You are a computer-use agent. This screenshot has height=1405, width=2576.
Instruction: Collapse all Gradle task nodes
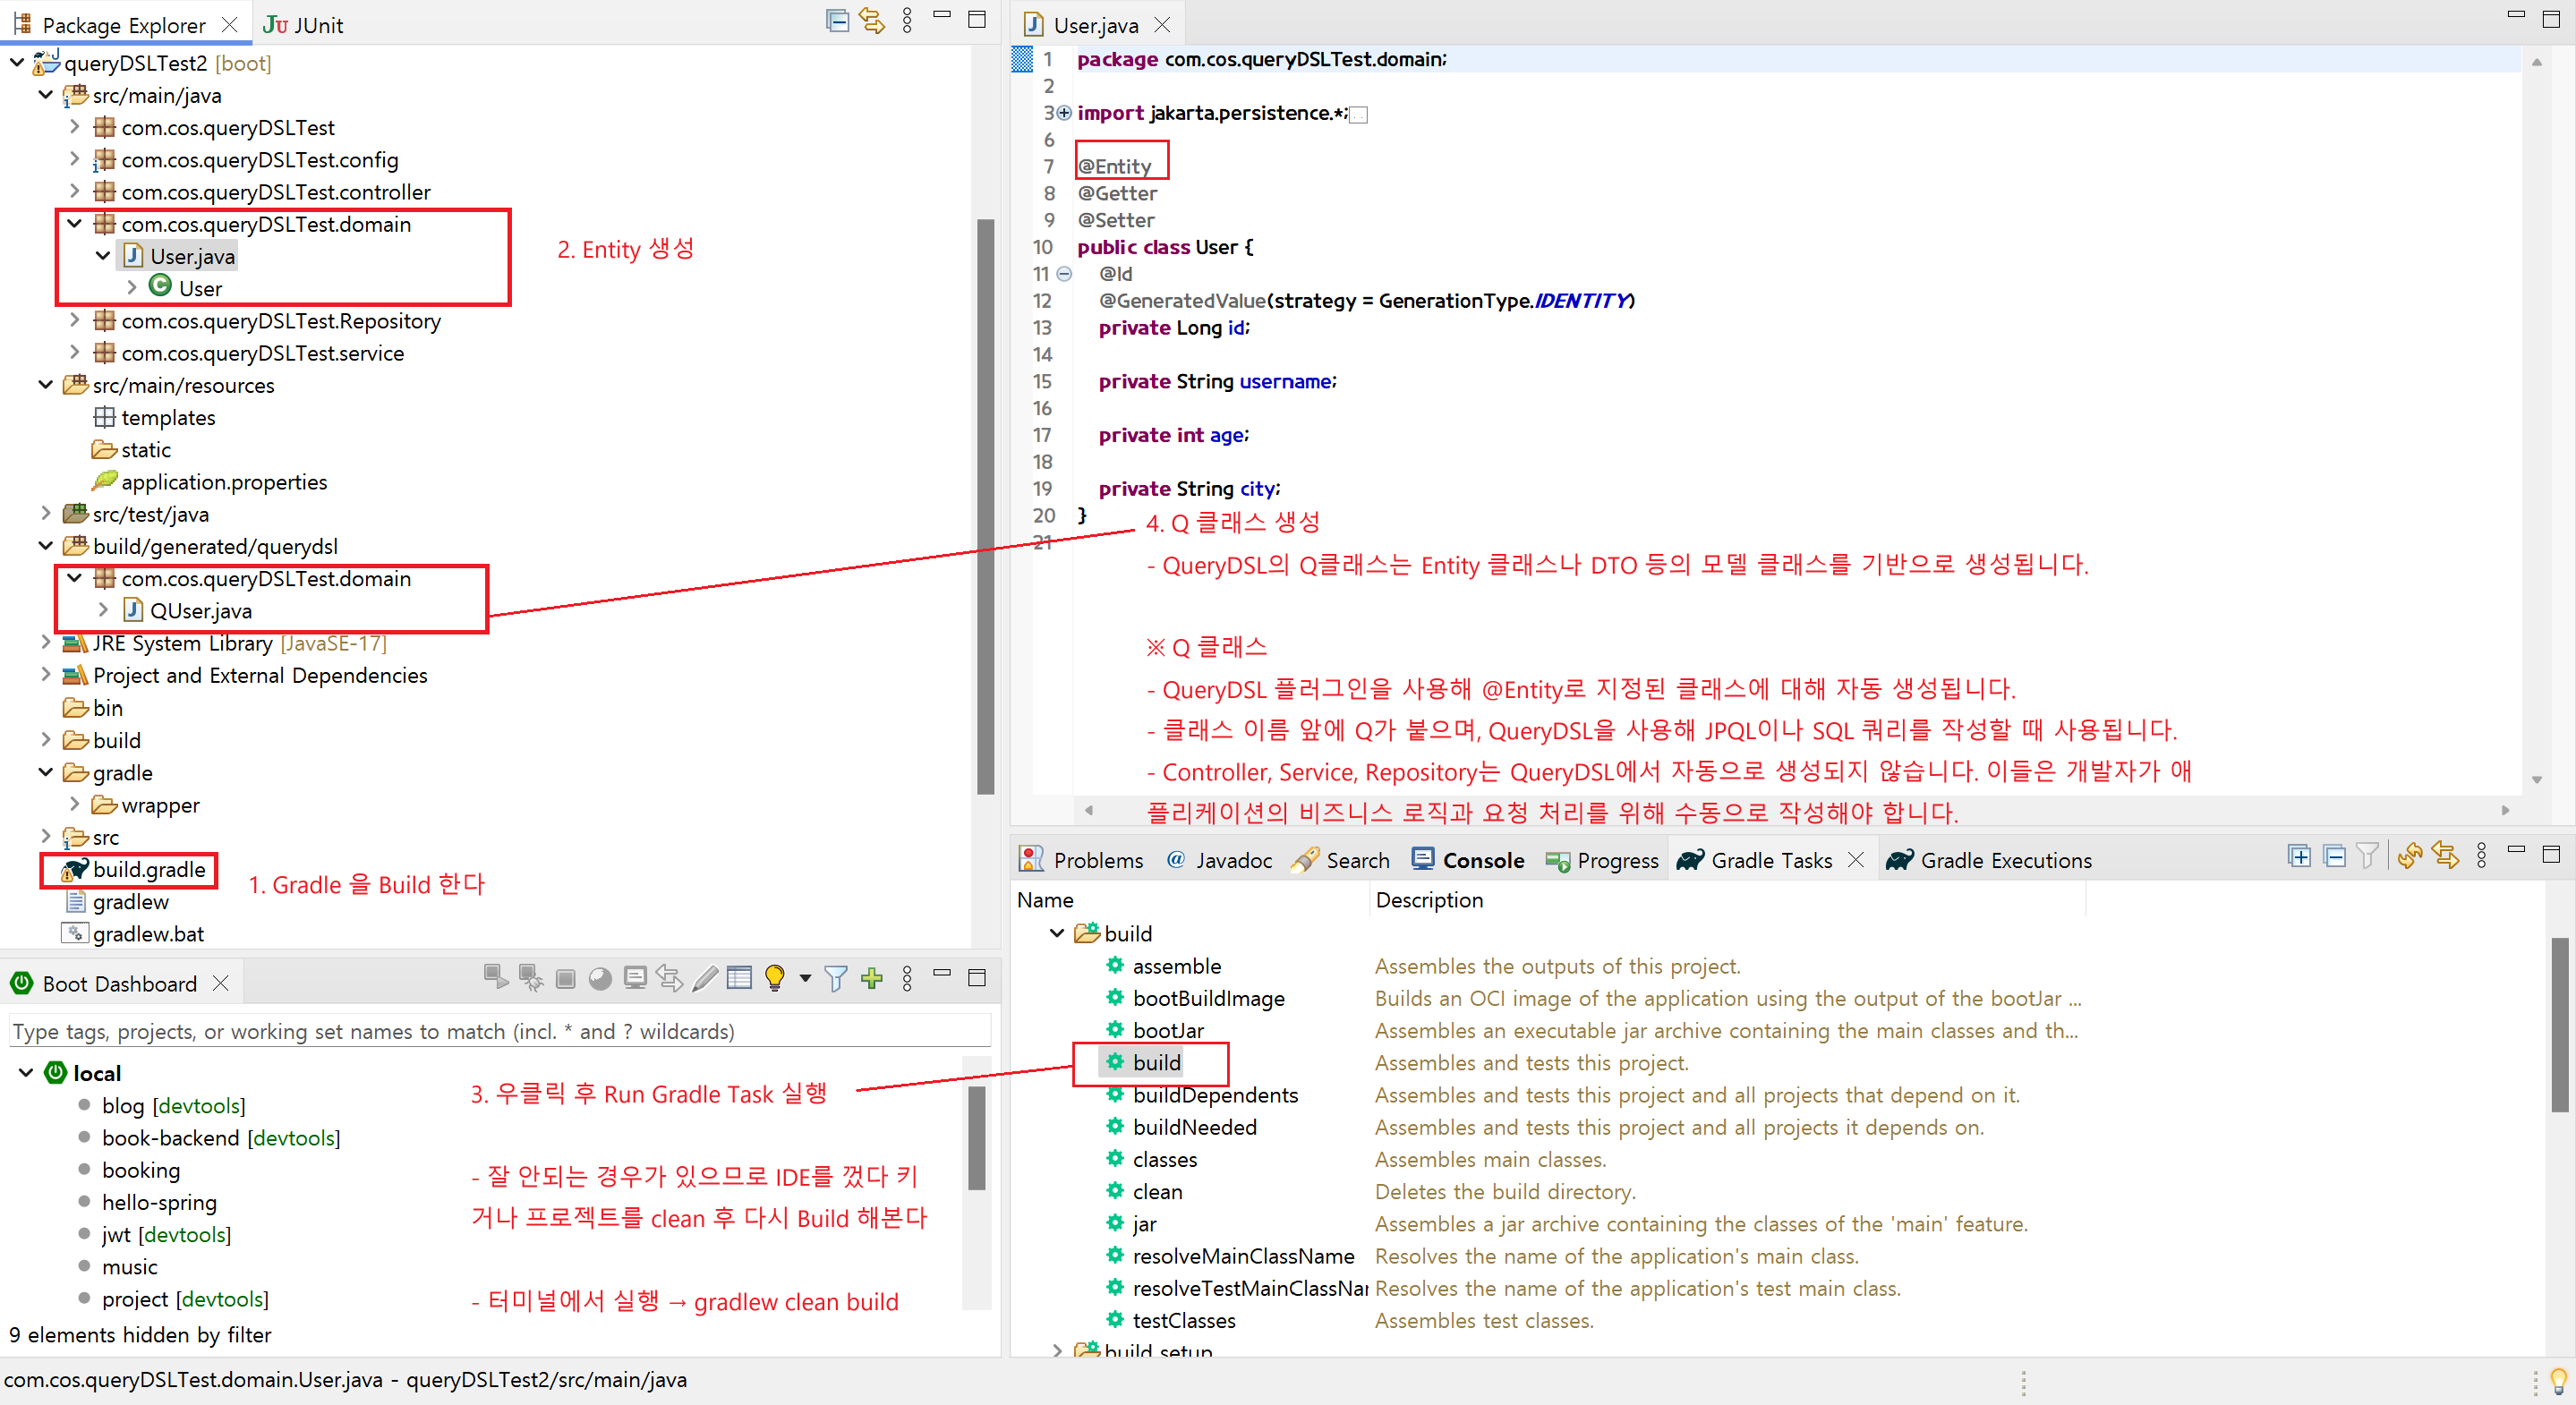pyautogui.click(x=2334, y=856)
